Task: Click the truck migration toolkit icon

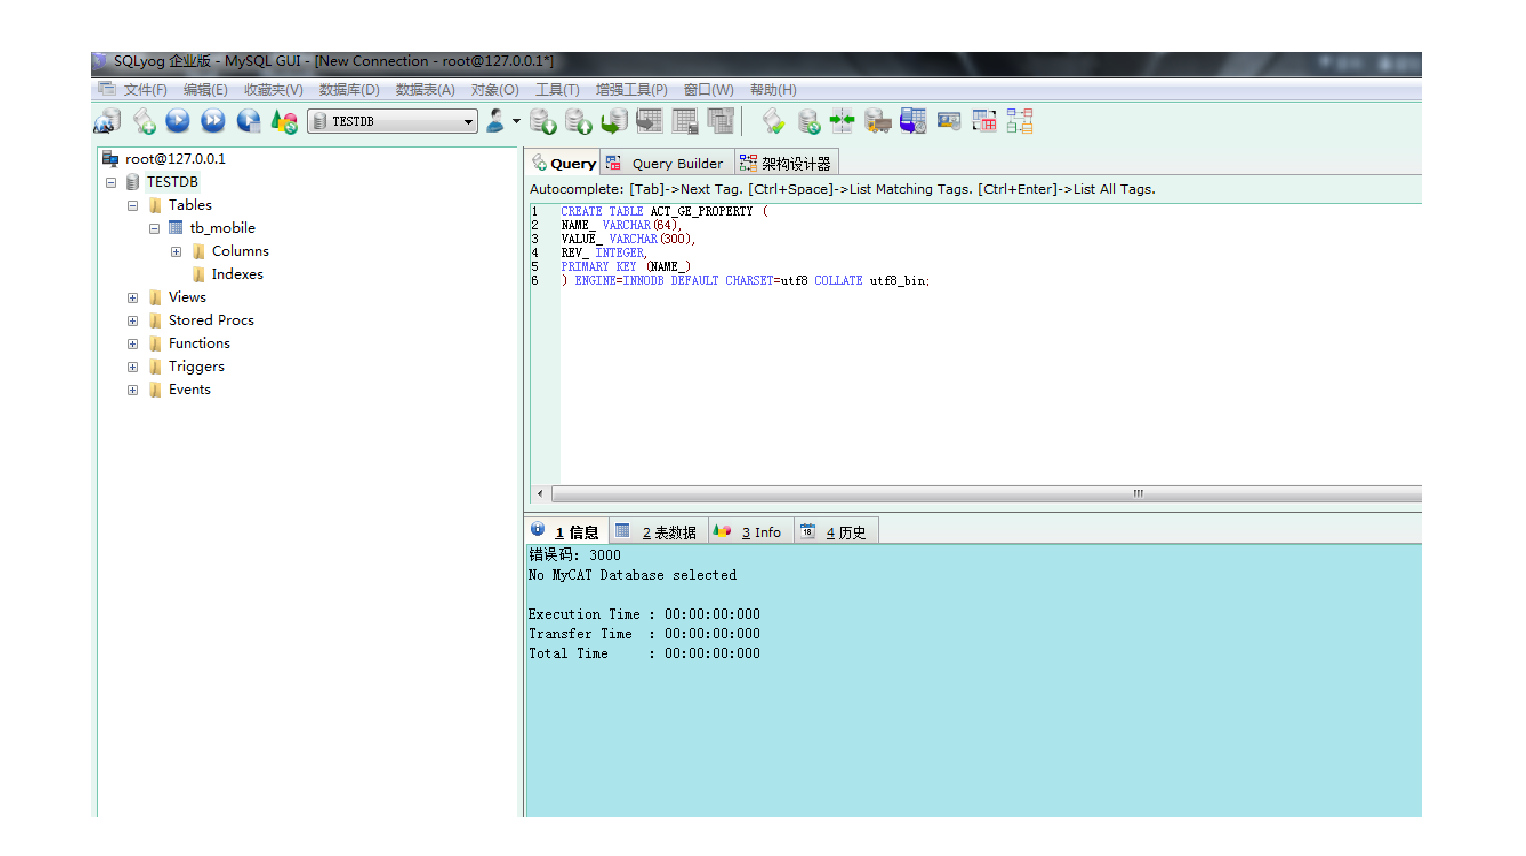Action: pyautogui.click(x=877, y=121)
